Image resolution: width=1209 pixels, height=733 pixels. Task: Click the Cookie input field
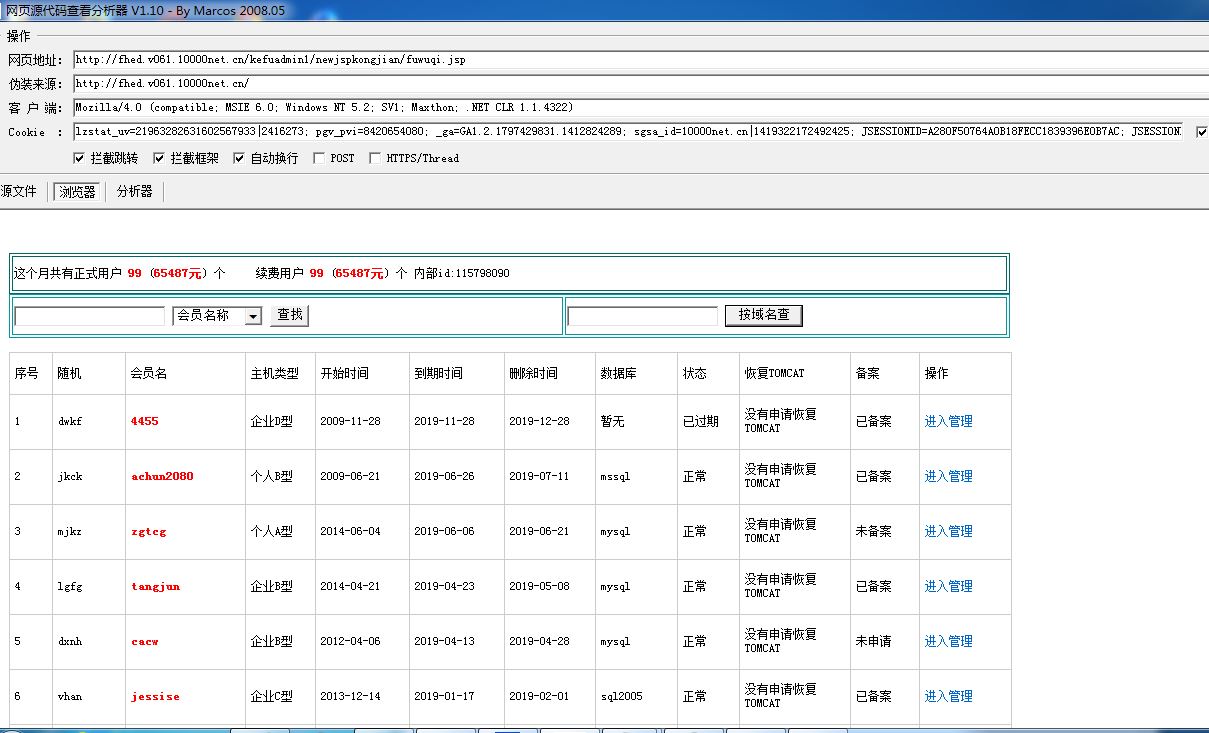pos(629,131)
